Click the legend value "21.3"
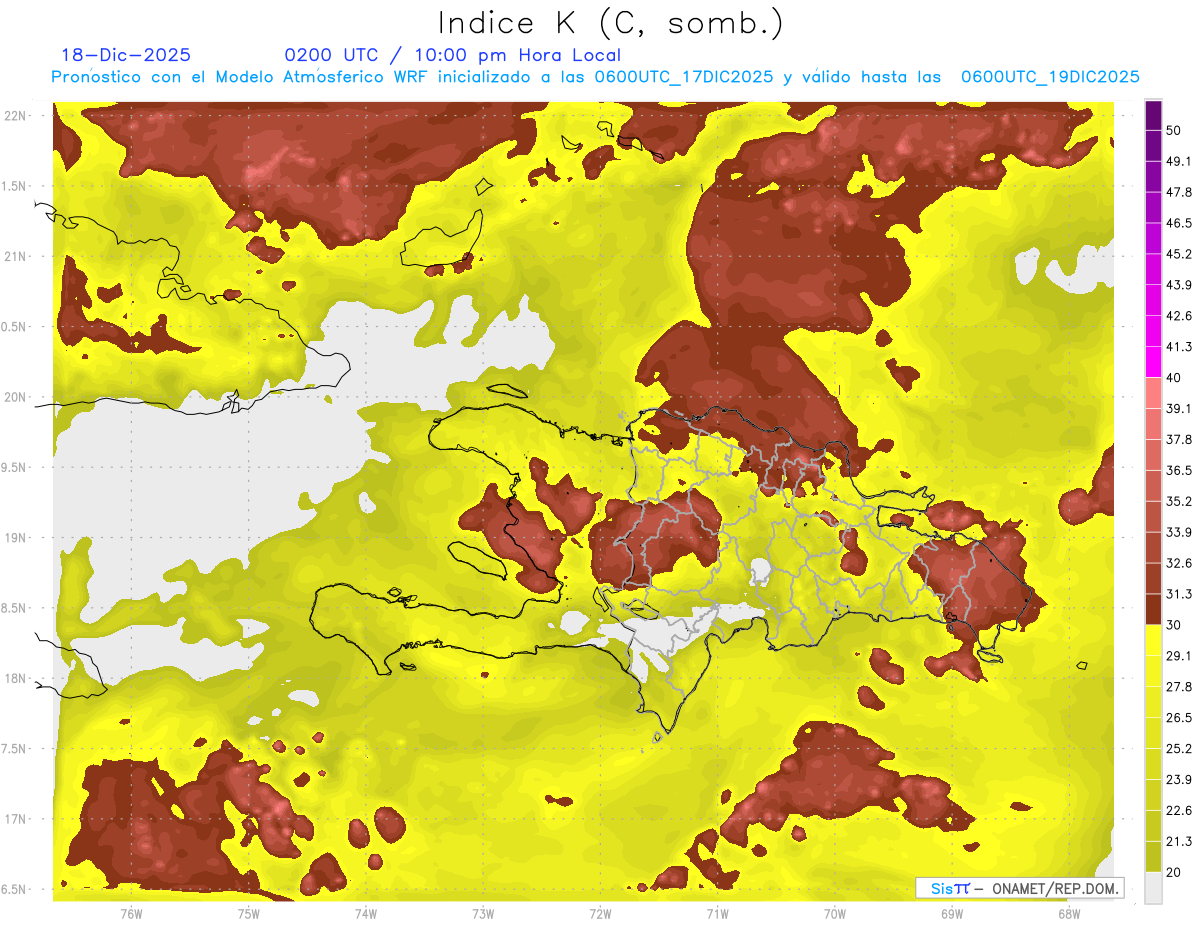Image resolution: width=1200 pixels, height=927 pixels. 1178,841
